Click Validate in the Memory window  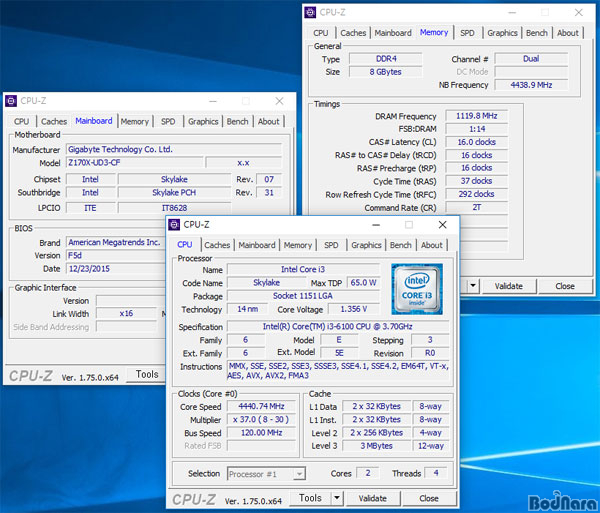click(x=509, y=286)
